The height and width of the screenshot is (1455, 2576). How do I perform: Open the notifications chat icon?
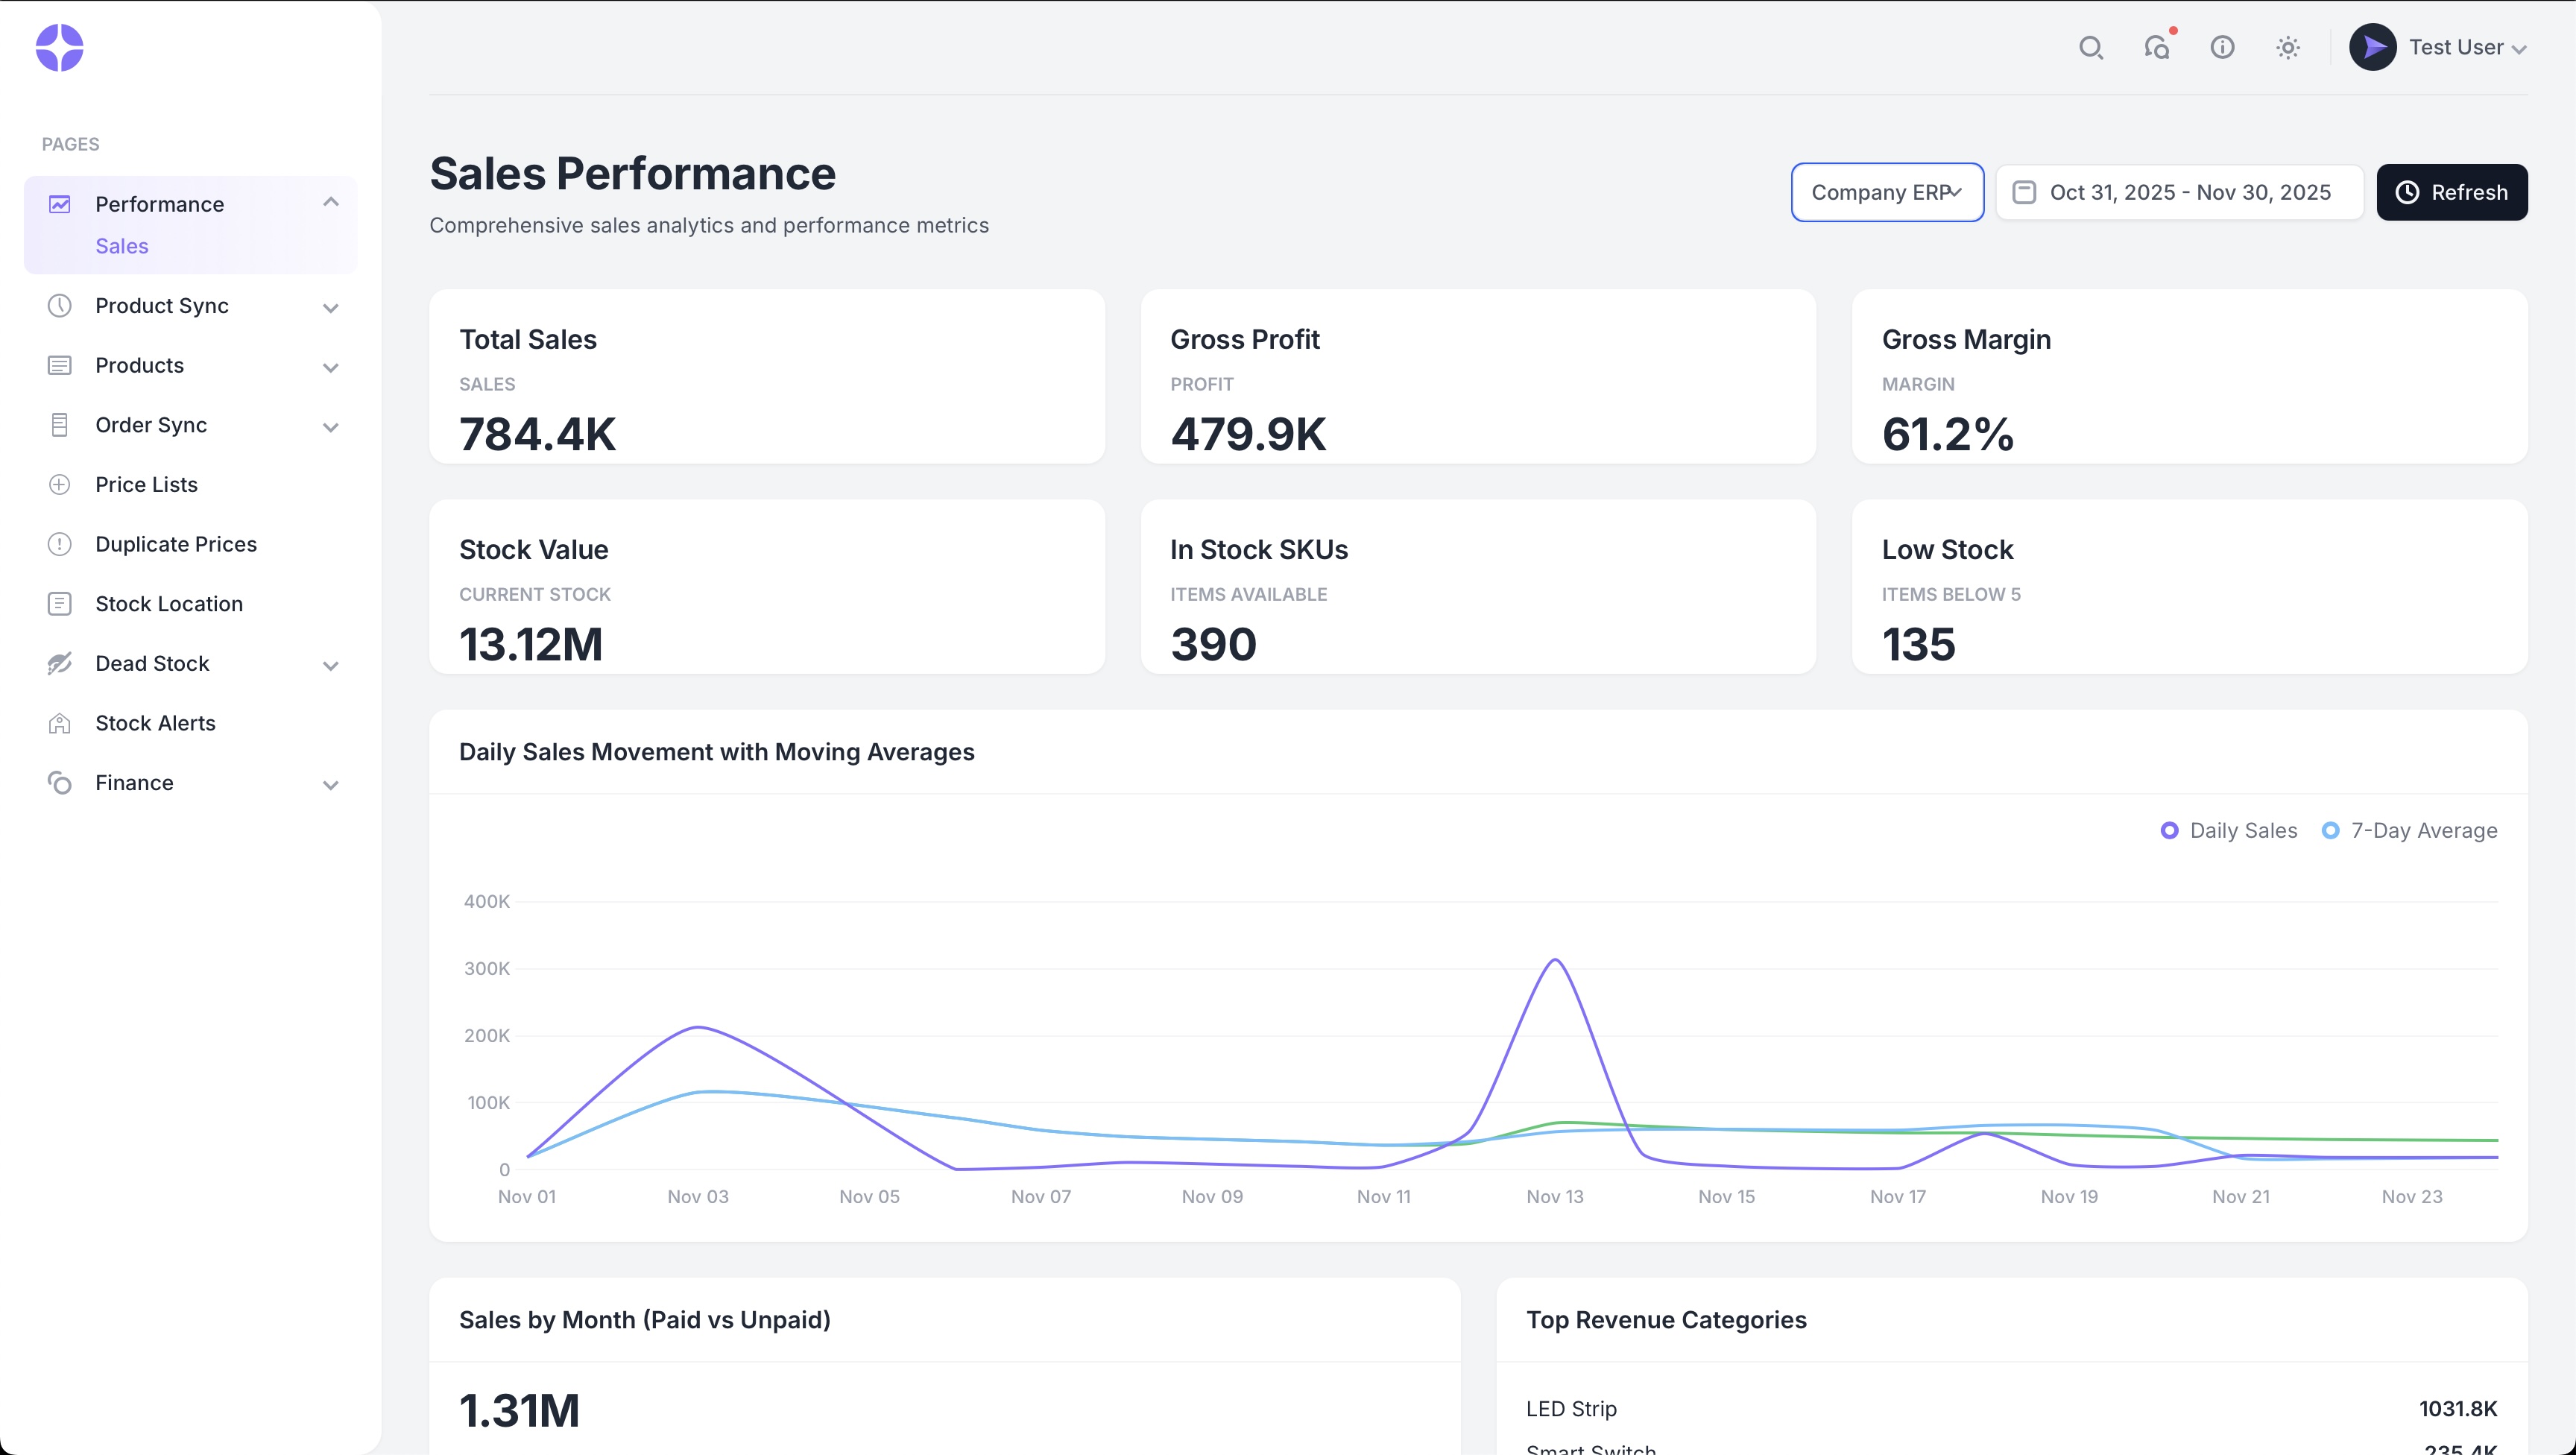click(x=2156, y=47)
